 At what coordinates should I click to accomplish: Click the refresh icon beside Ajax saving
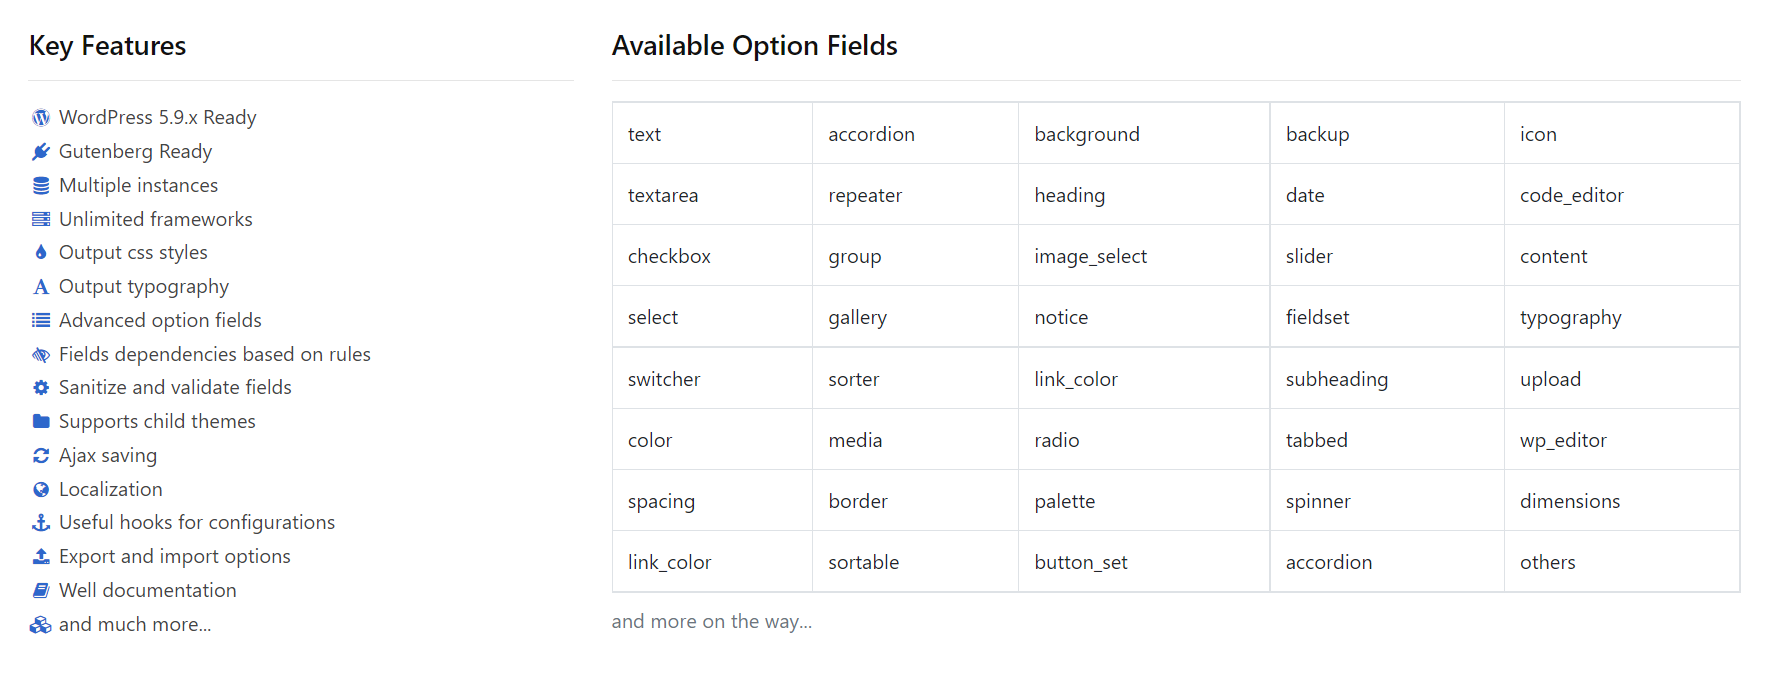click(41, 456)
